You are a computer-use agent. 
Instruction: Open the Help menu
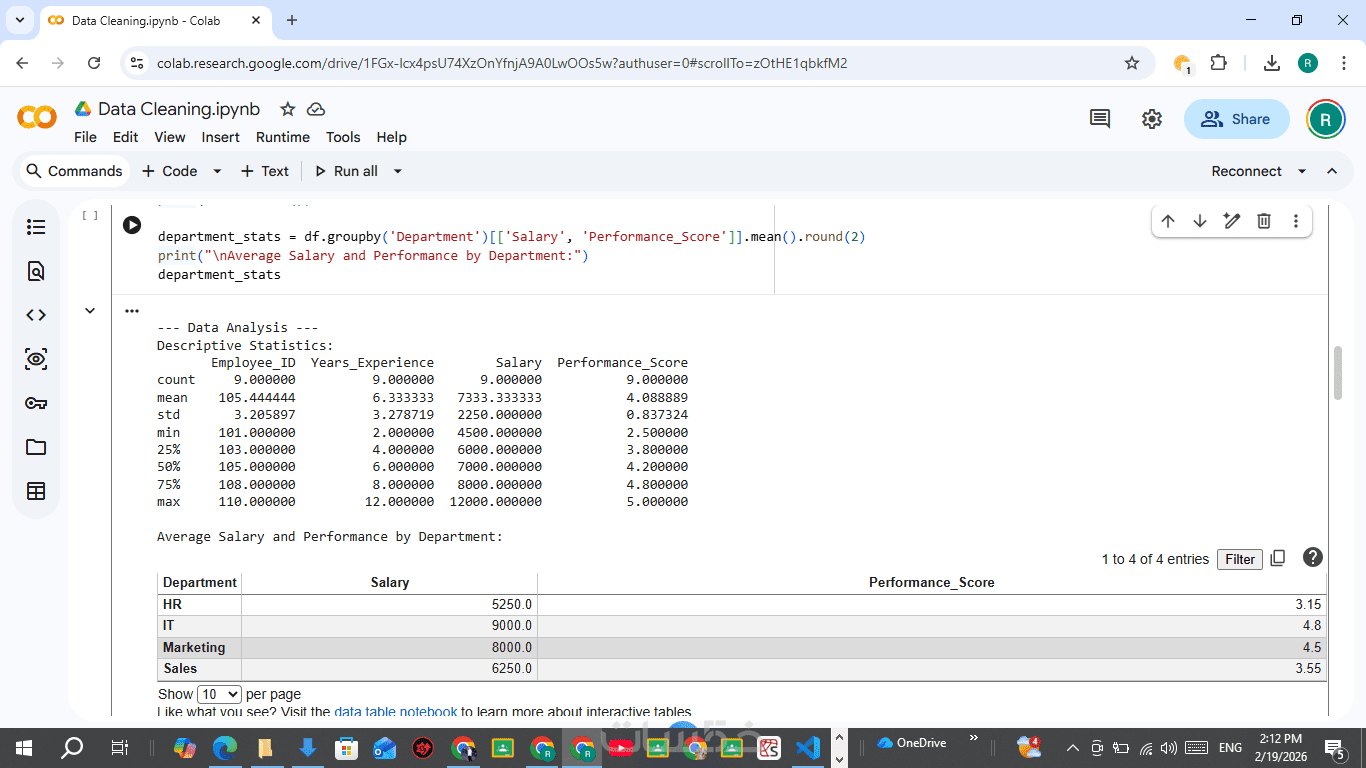coord(391,137)
